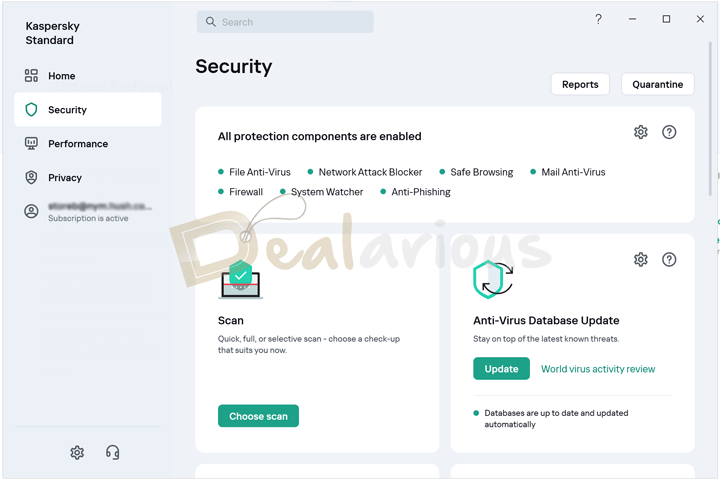Open support via headset icon
The width and height of the screenshot is (720, 480).
(112, 452)
